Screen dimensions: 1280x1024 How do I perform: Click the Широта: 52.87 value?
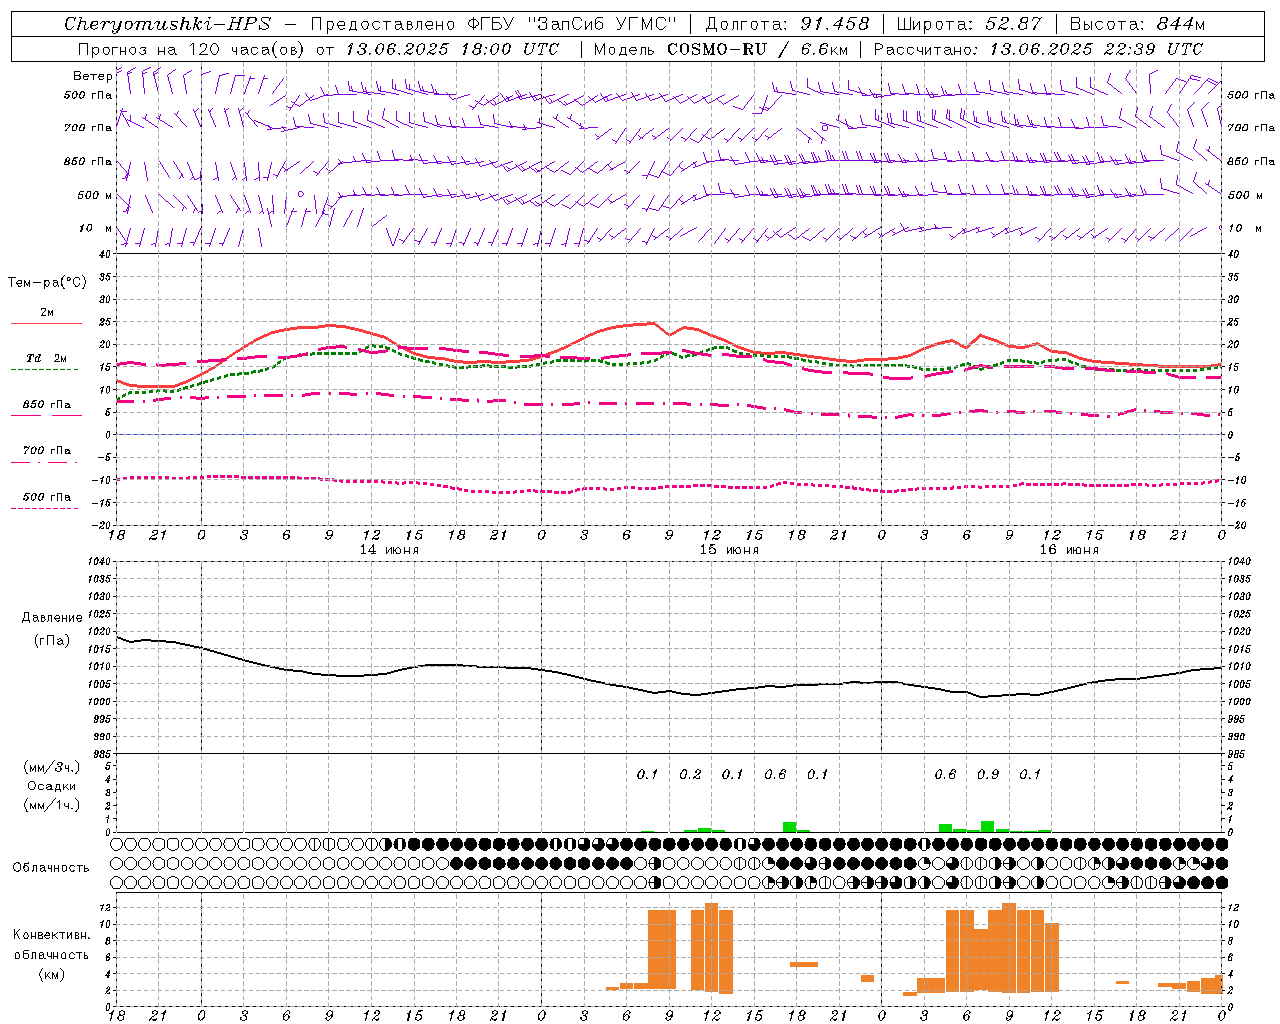pyautogui.click(x=969, y=24)
